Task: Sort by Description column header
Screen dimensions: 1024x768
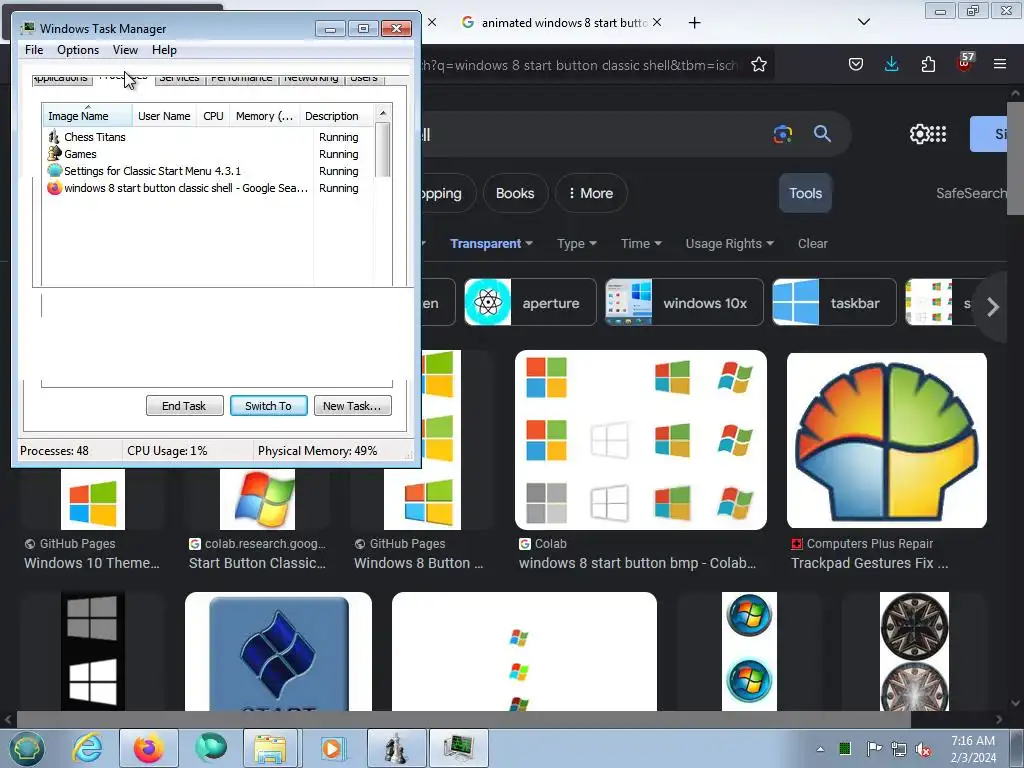Action: [x=337, y=116]
